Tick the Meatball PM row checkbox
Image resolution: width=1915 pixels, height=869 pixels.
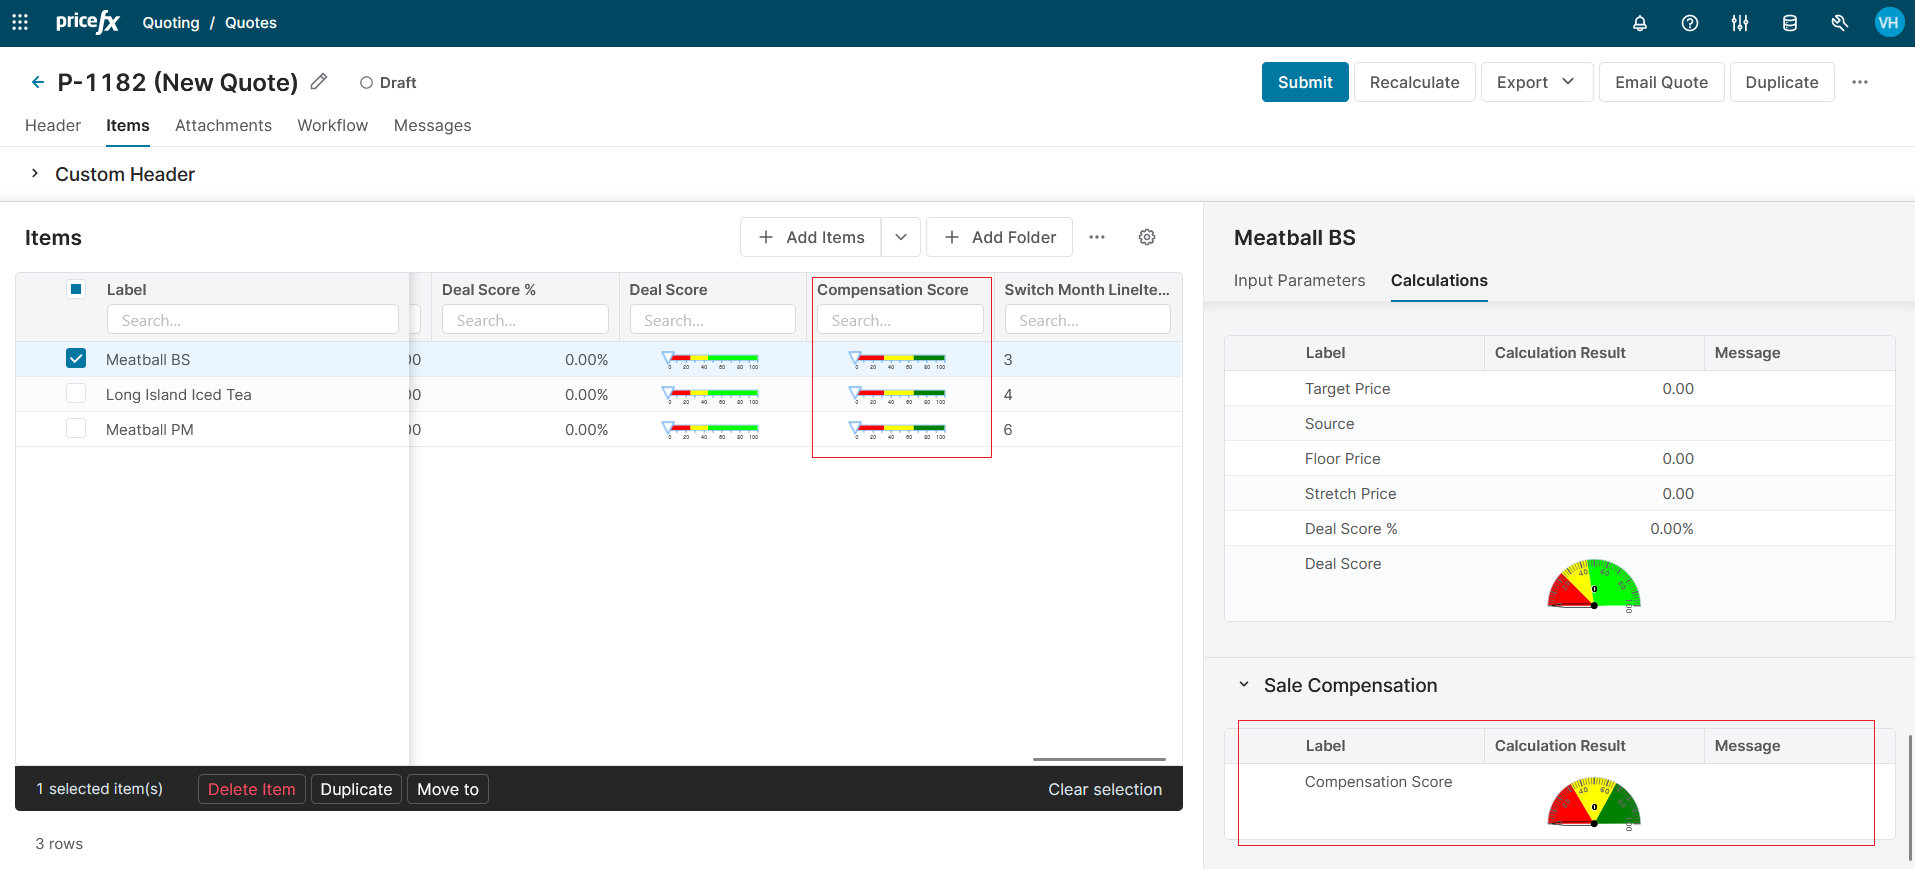point(76,429)
